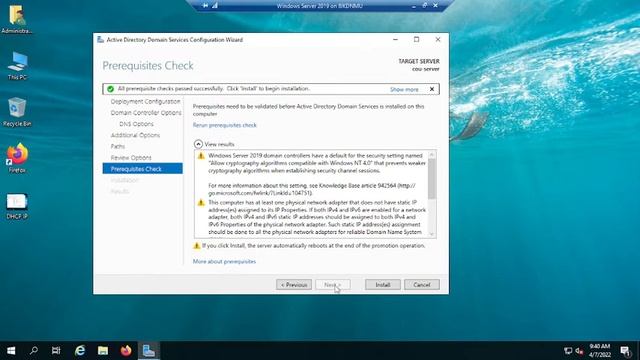This screenshot has height=360, width=640.
Task: Click the wizard title bar icon
Action: pyautogui.click(x=100, y=40)
